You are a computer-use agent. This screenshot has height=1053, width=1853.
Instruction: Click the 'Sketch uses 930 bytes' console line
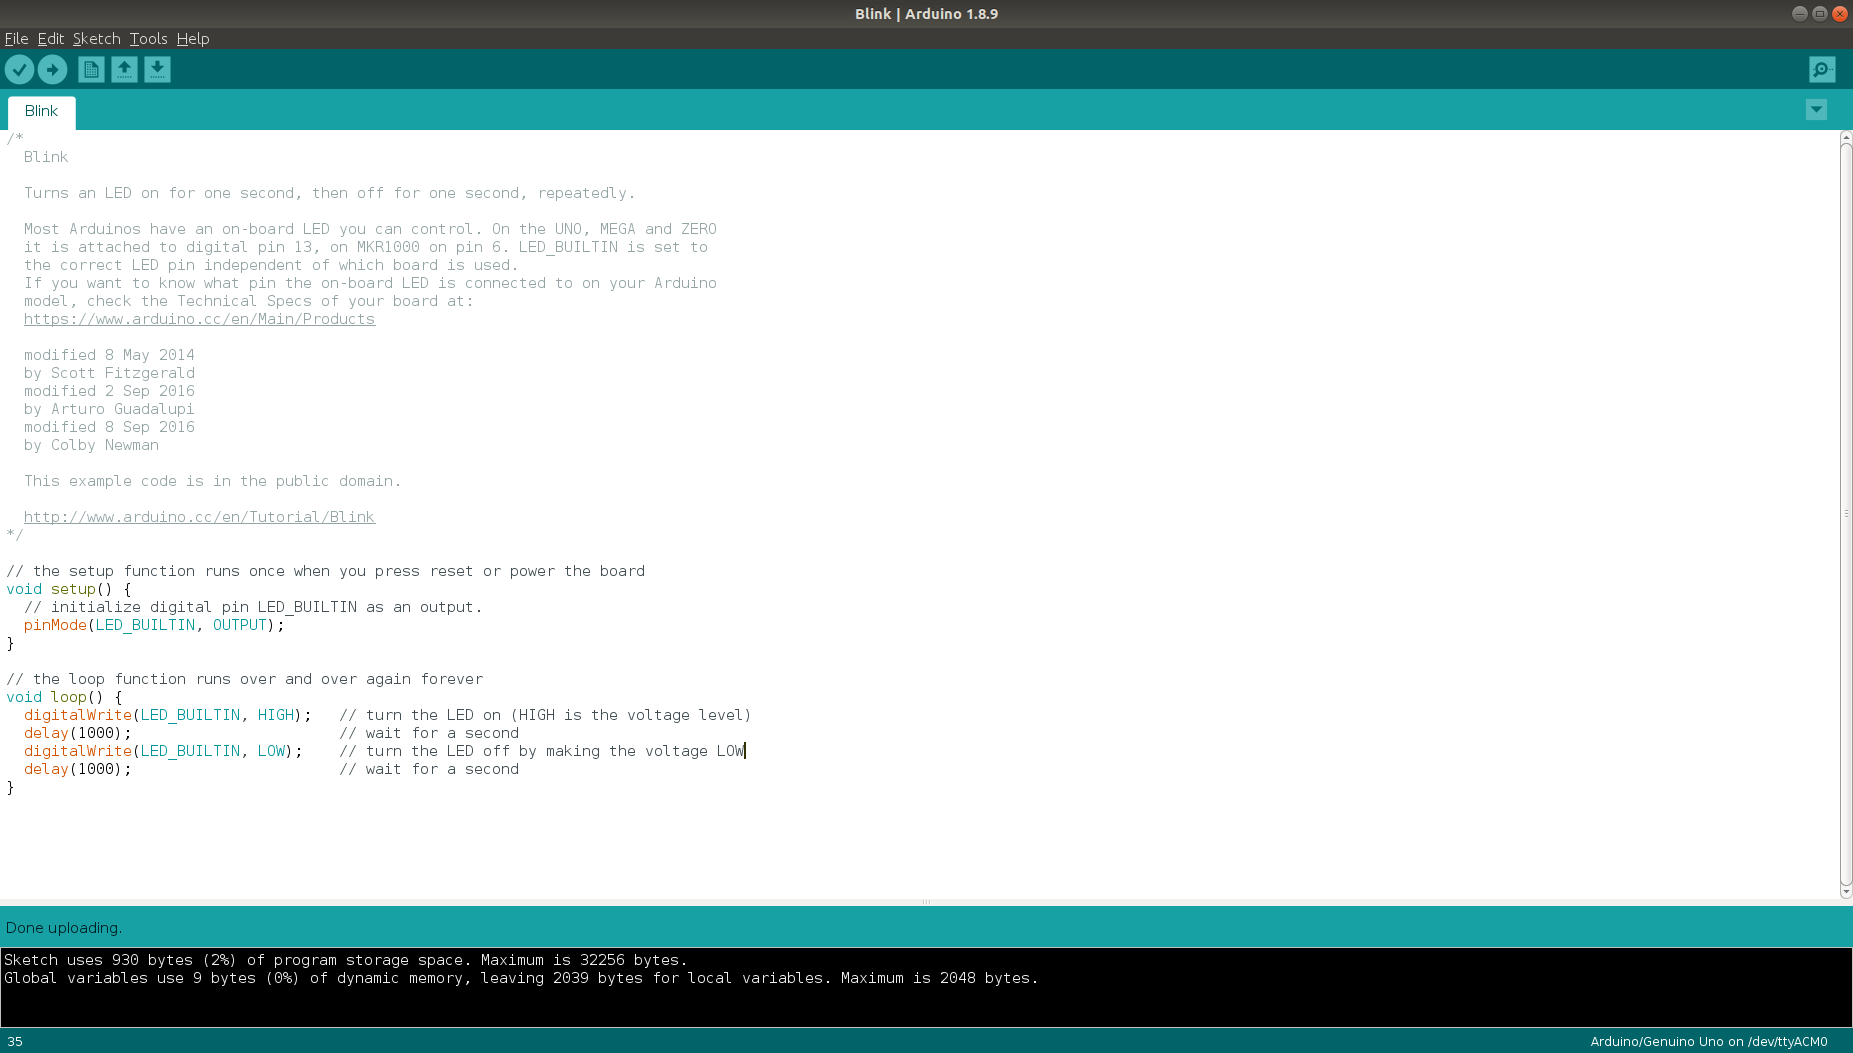346,960
